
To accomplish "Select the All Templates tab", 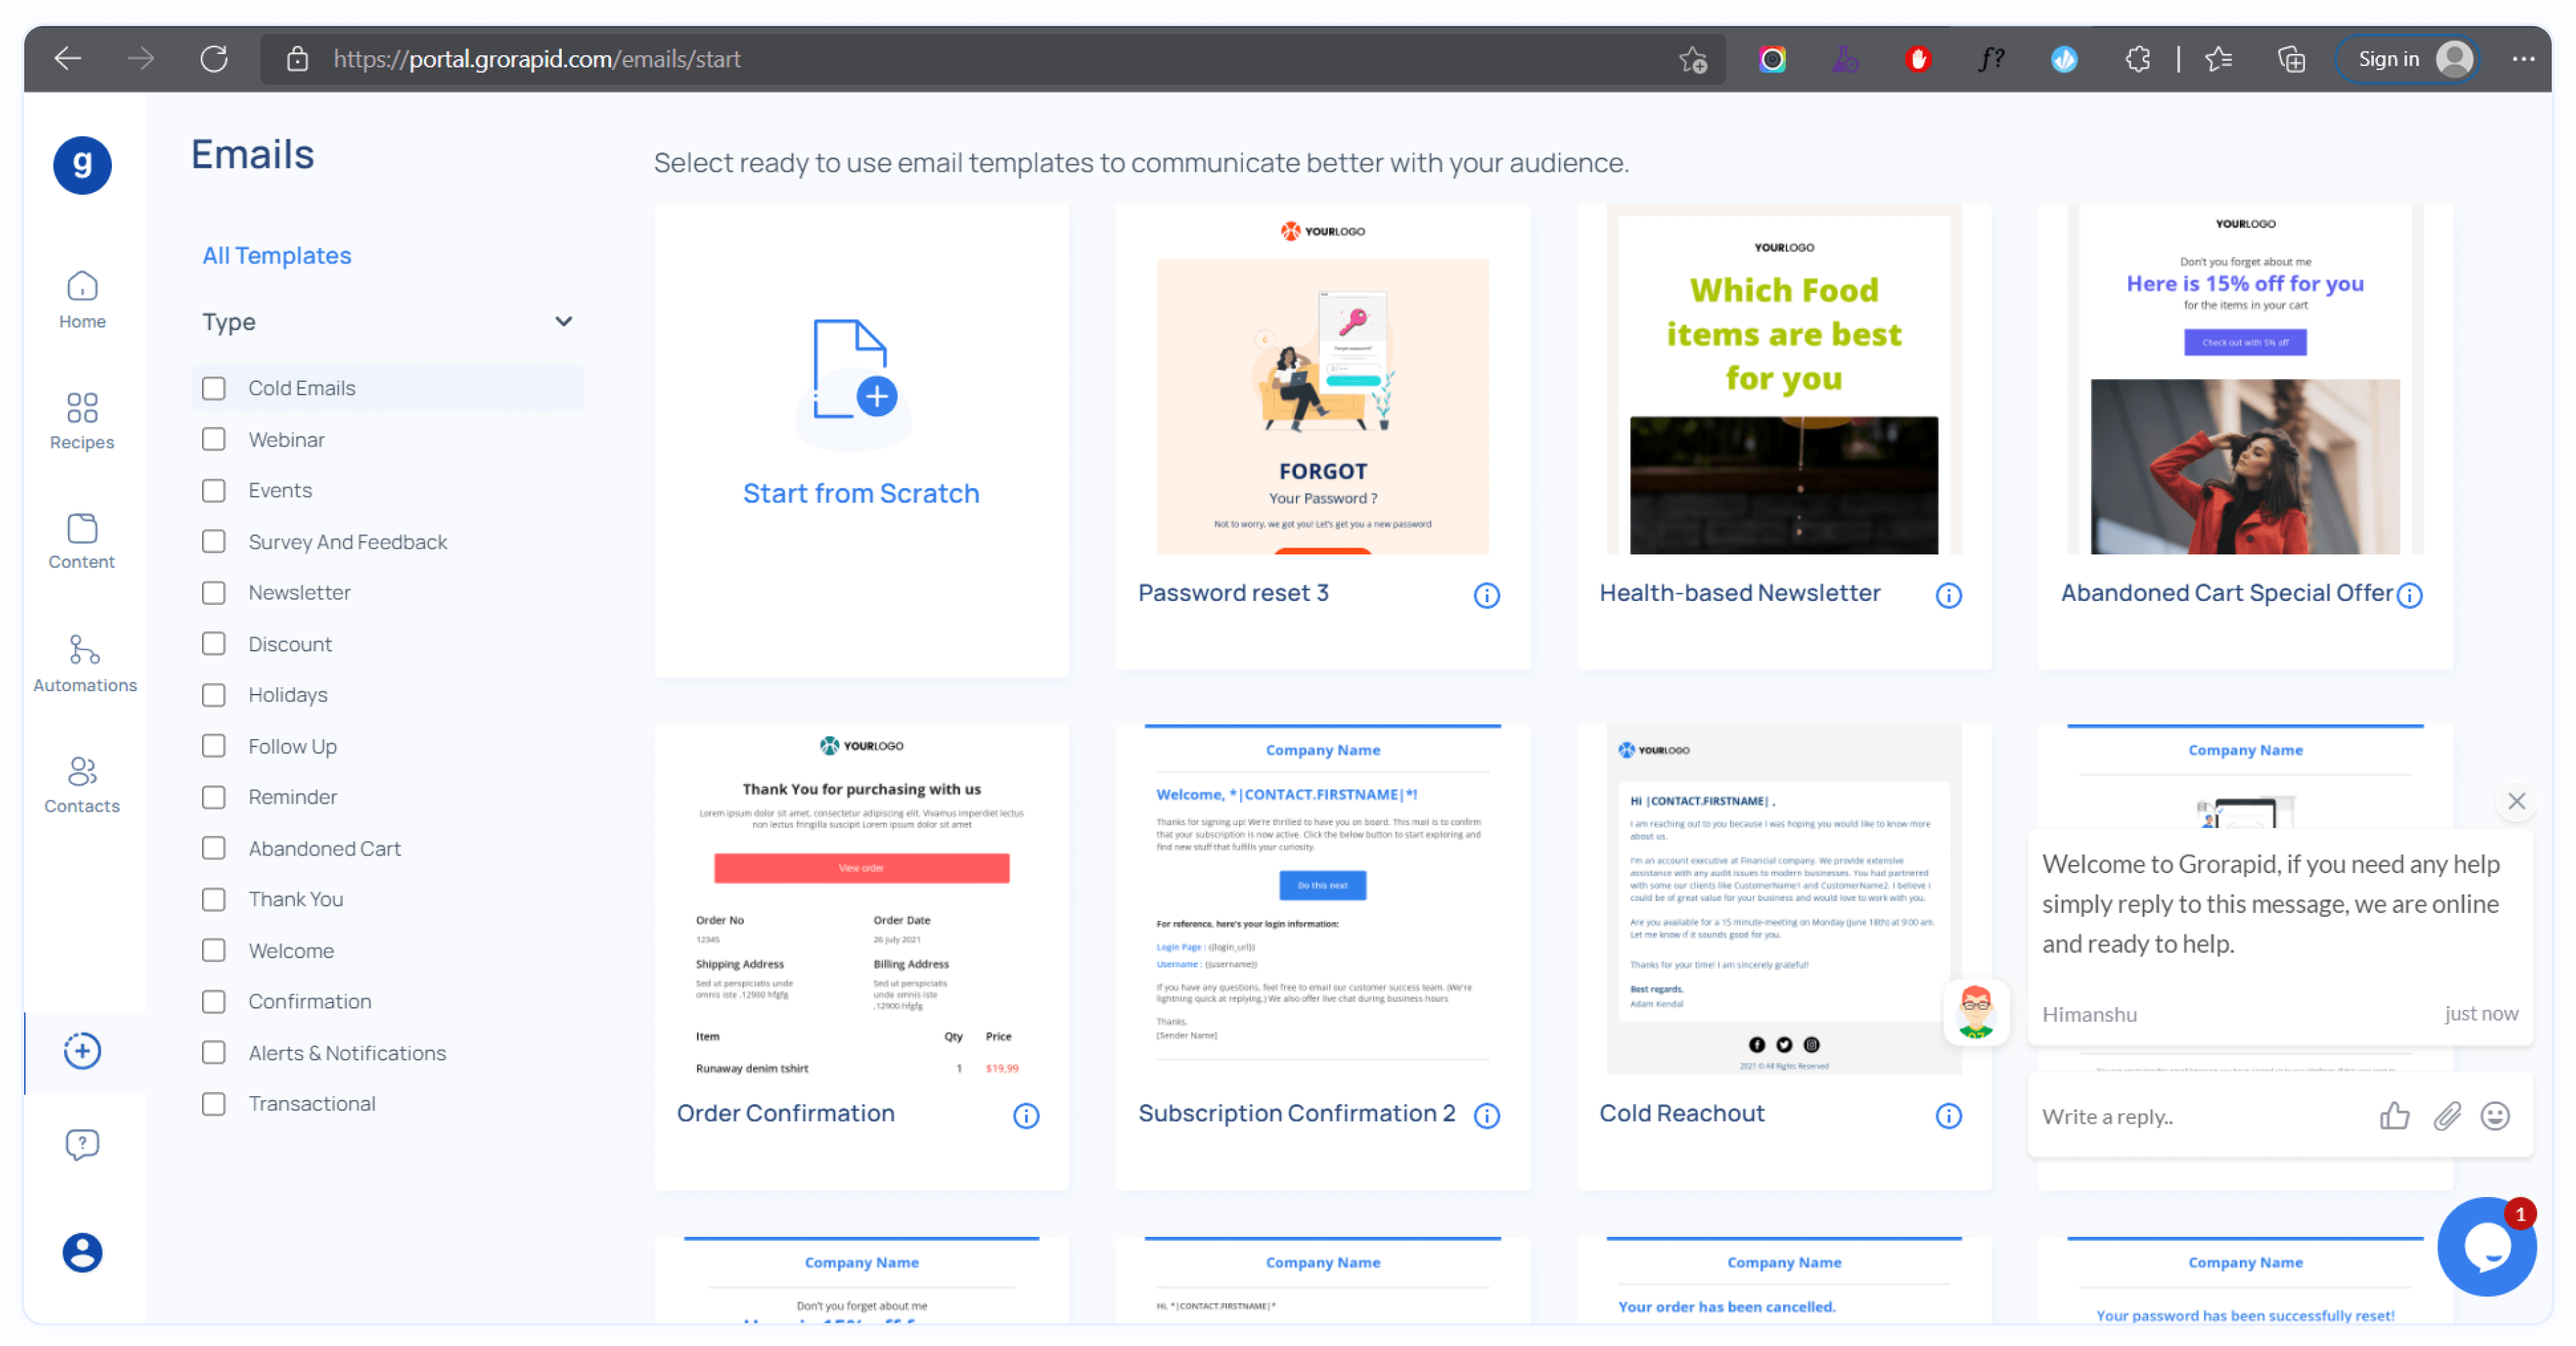I will pos(276,255).
